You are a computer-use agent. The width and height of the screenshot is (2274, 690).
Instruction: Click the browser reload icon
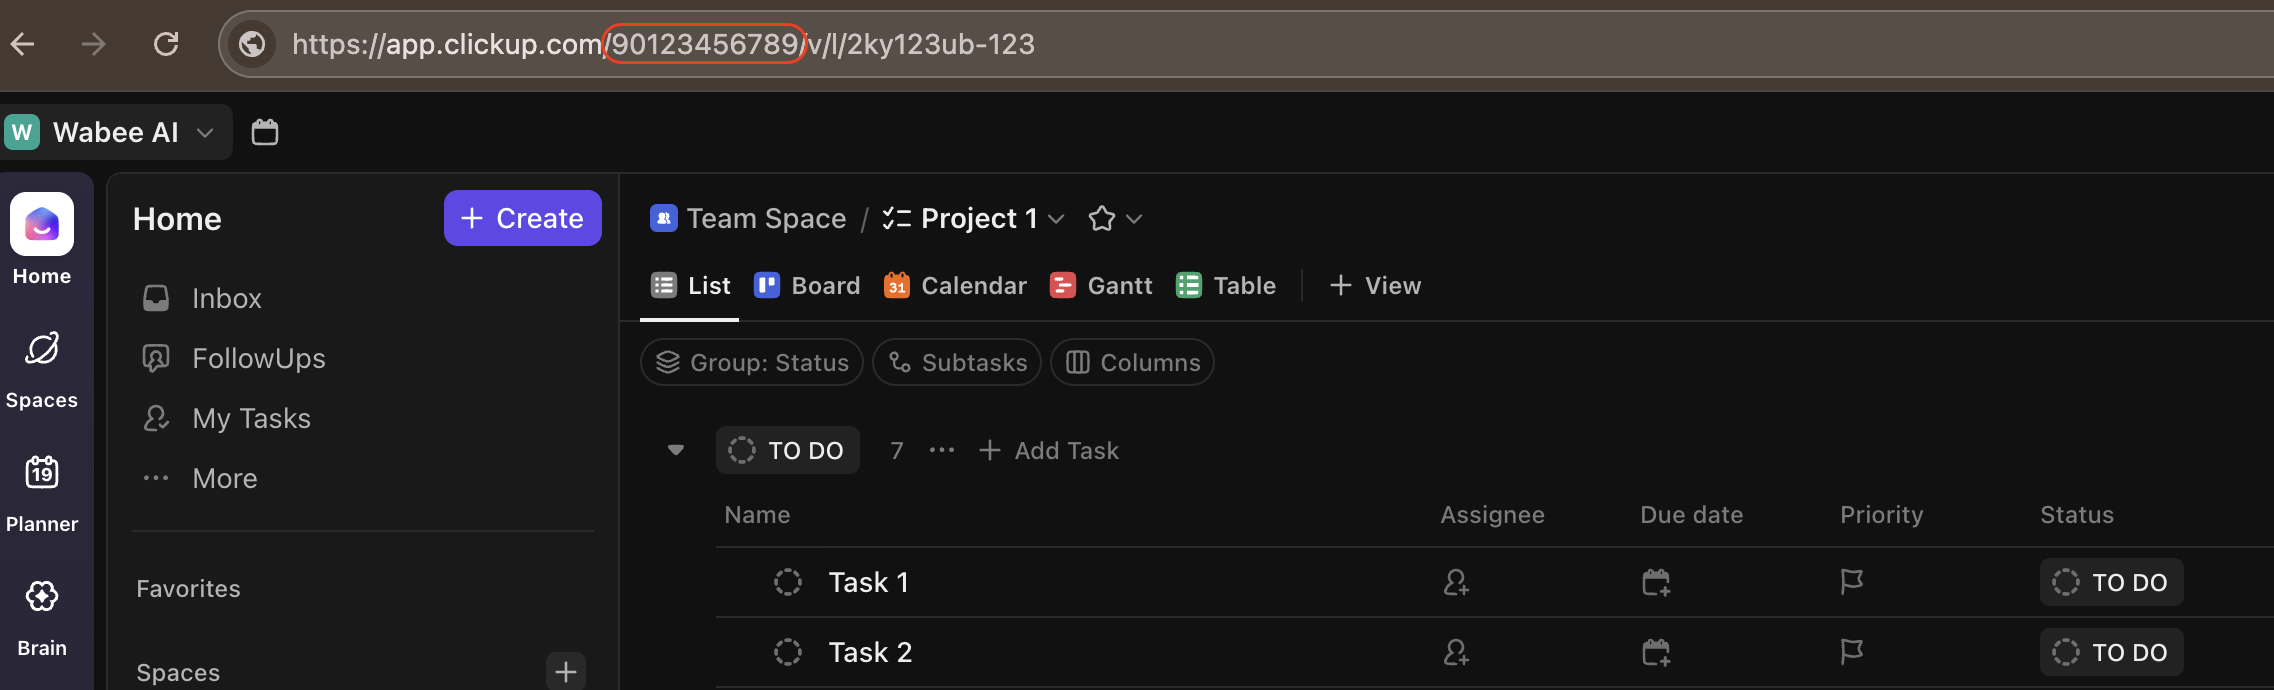click(166, 44)
